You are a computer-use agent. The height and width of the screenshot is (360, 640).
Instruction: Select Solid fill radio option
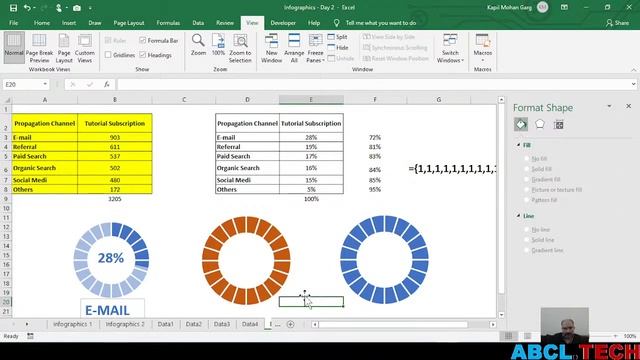tap(527, 169)
